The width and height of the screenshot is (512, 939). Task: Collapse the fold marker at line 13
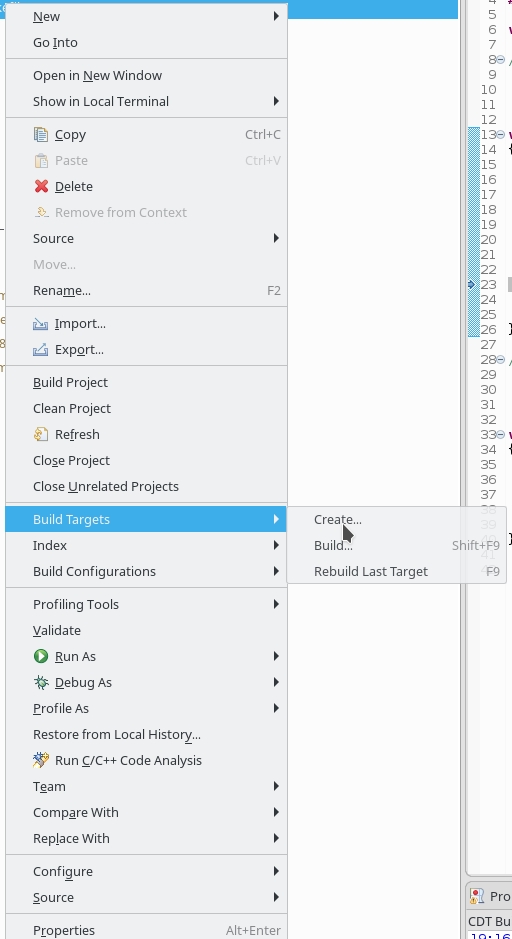(x=501, y=135)
